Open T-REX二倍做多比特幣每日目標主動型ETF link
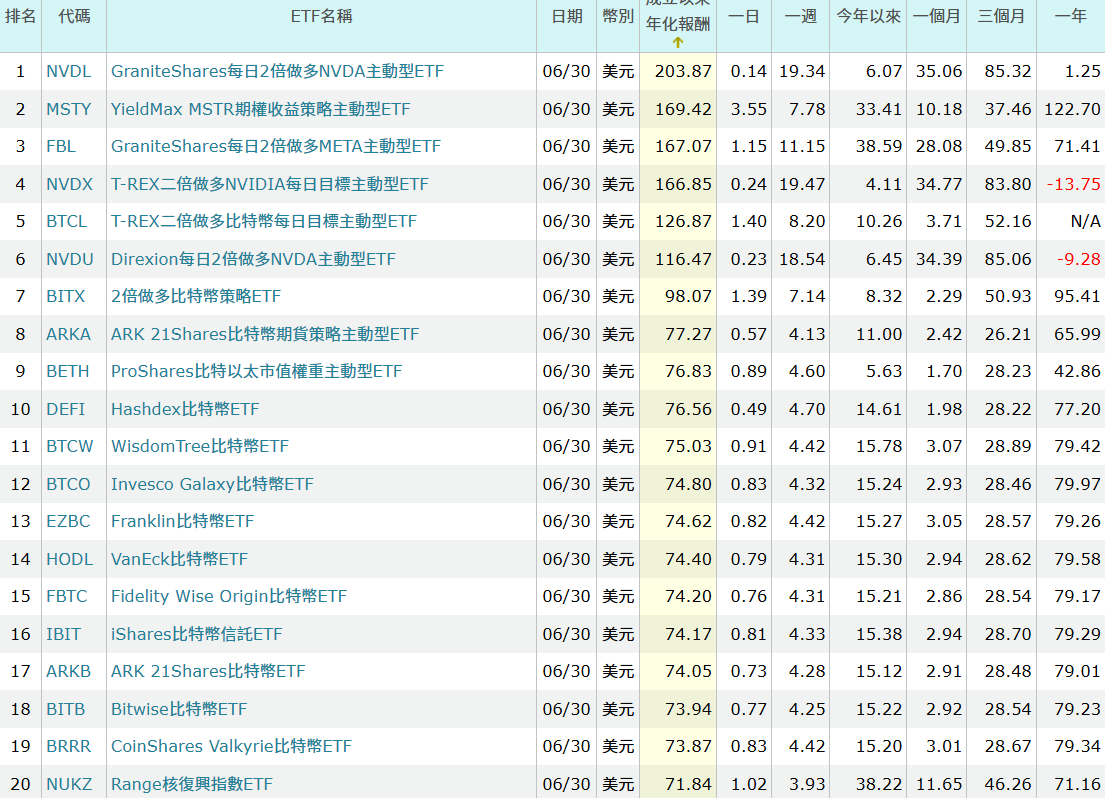Image resolution: width=1108 pixels, height=798 pixels. point(264,221)
